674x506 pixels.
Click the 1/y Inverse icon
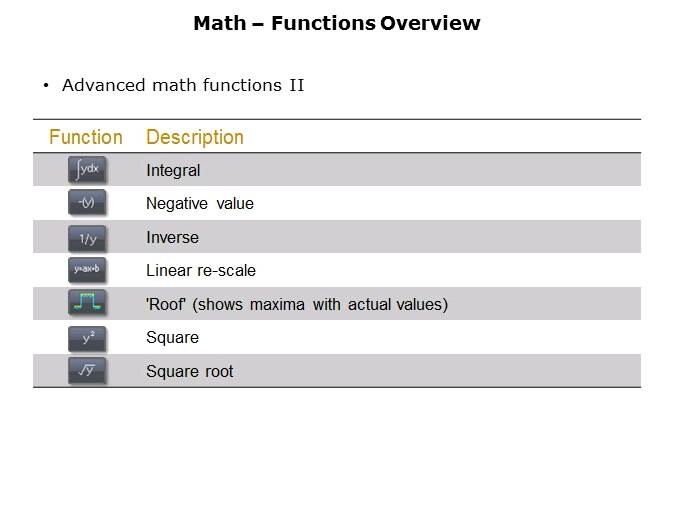click(87, 238)
